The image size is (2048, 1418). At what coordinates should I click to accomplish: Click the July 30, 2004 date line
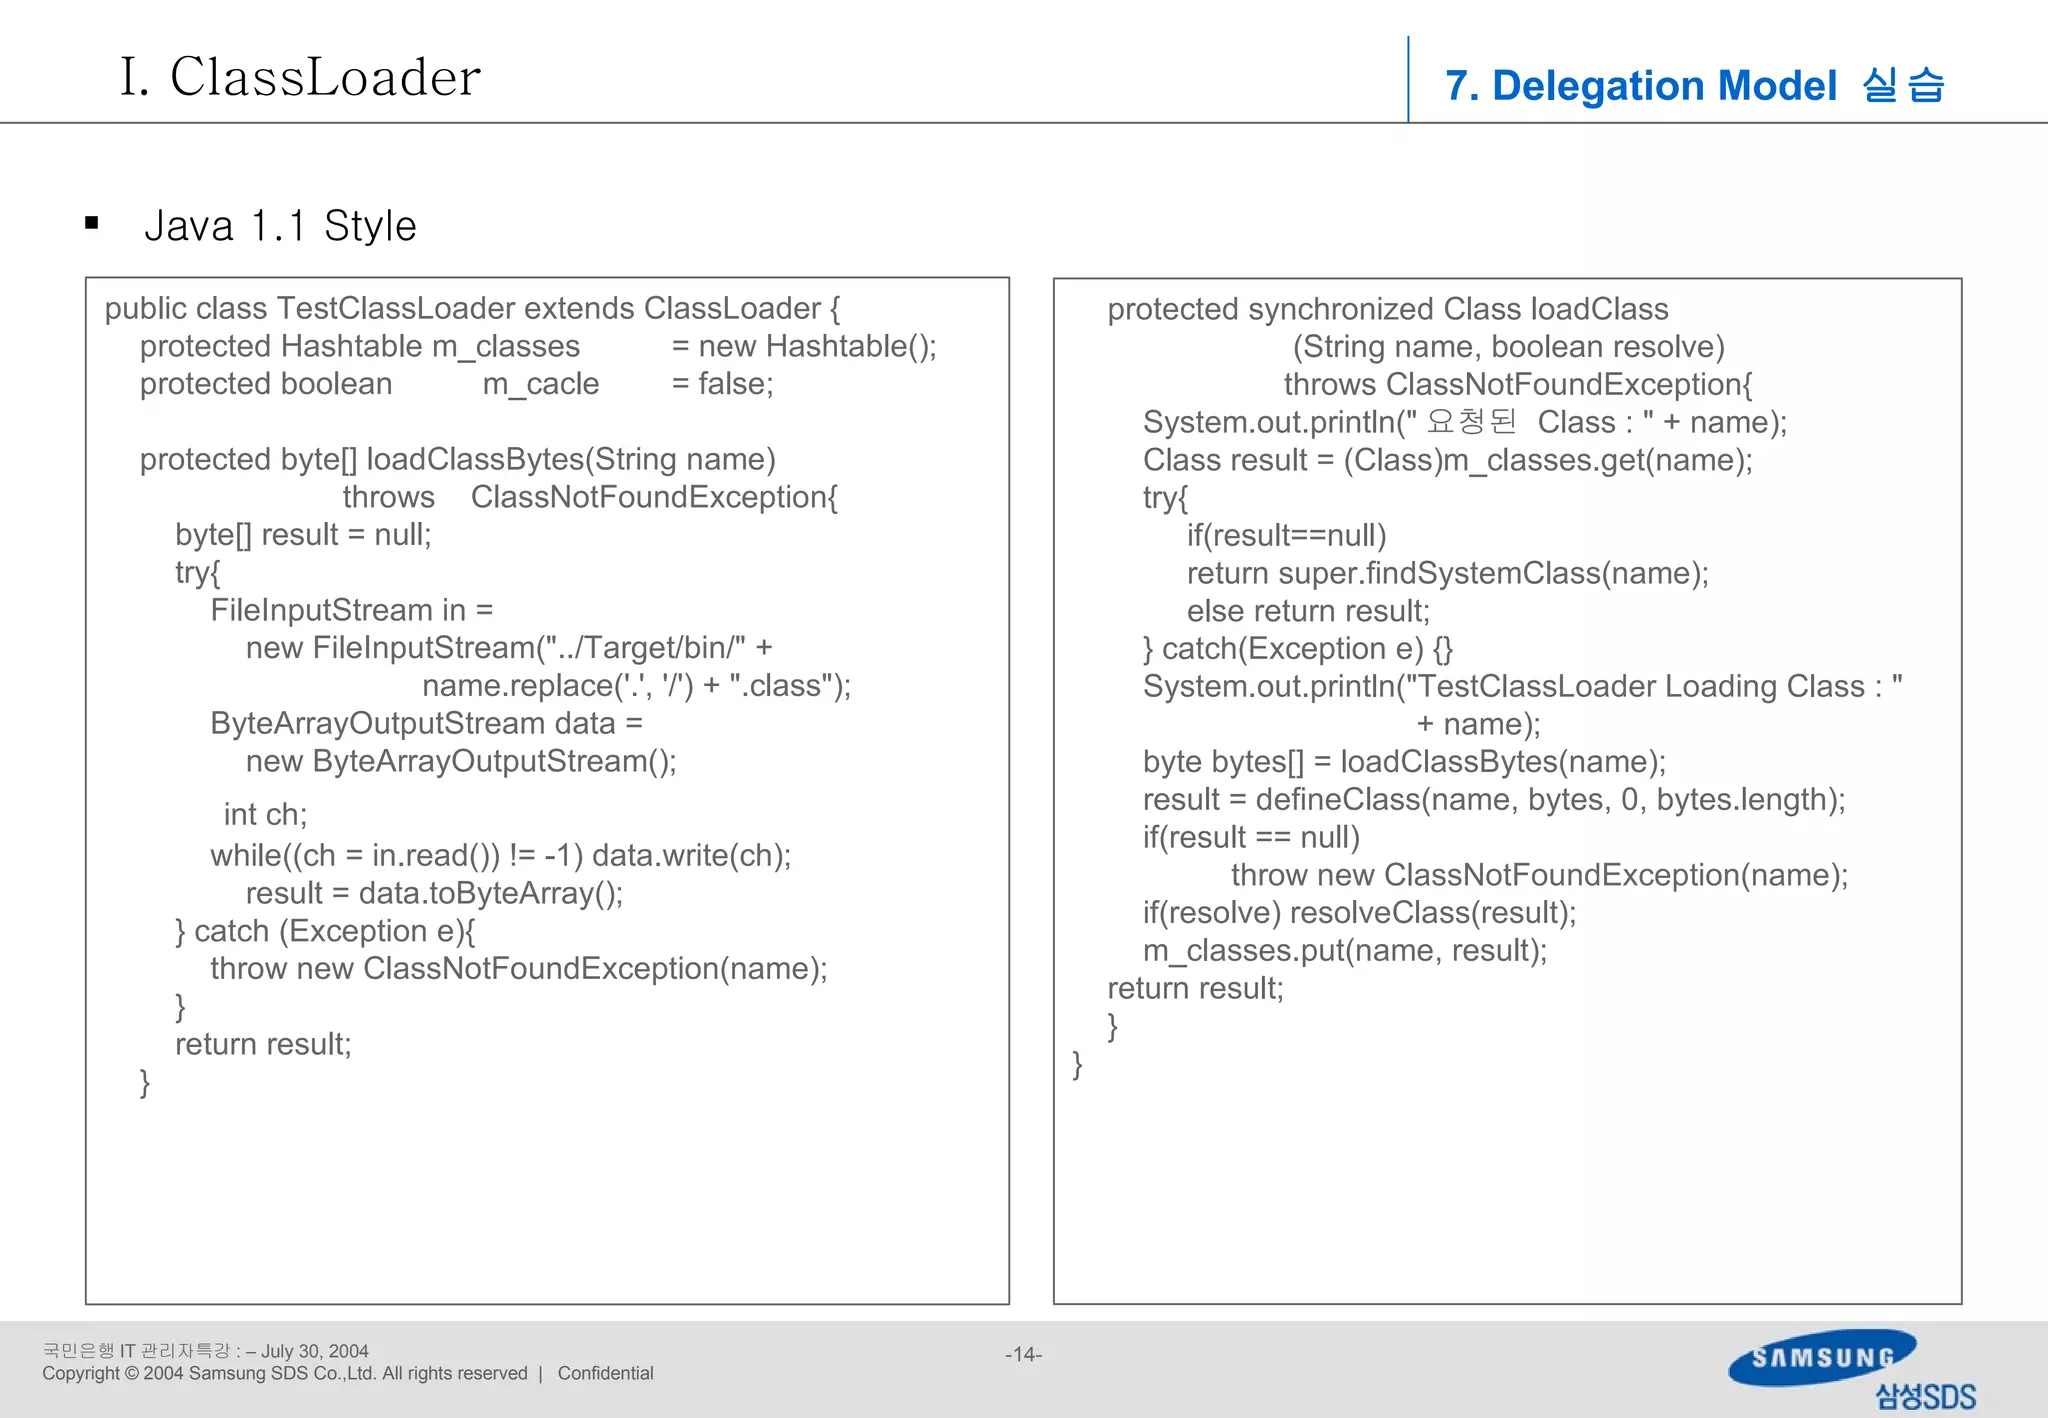point(205,1351)
